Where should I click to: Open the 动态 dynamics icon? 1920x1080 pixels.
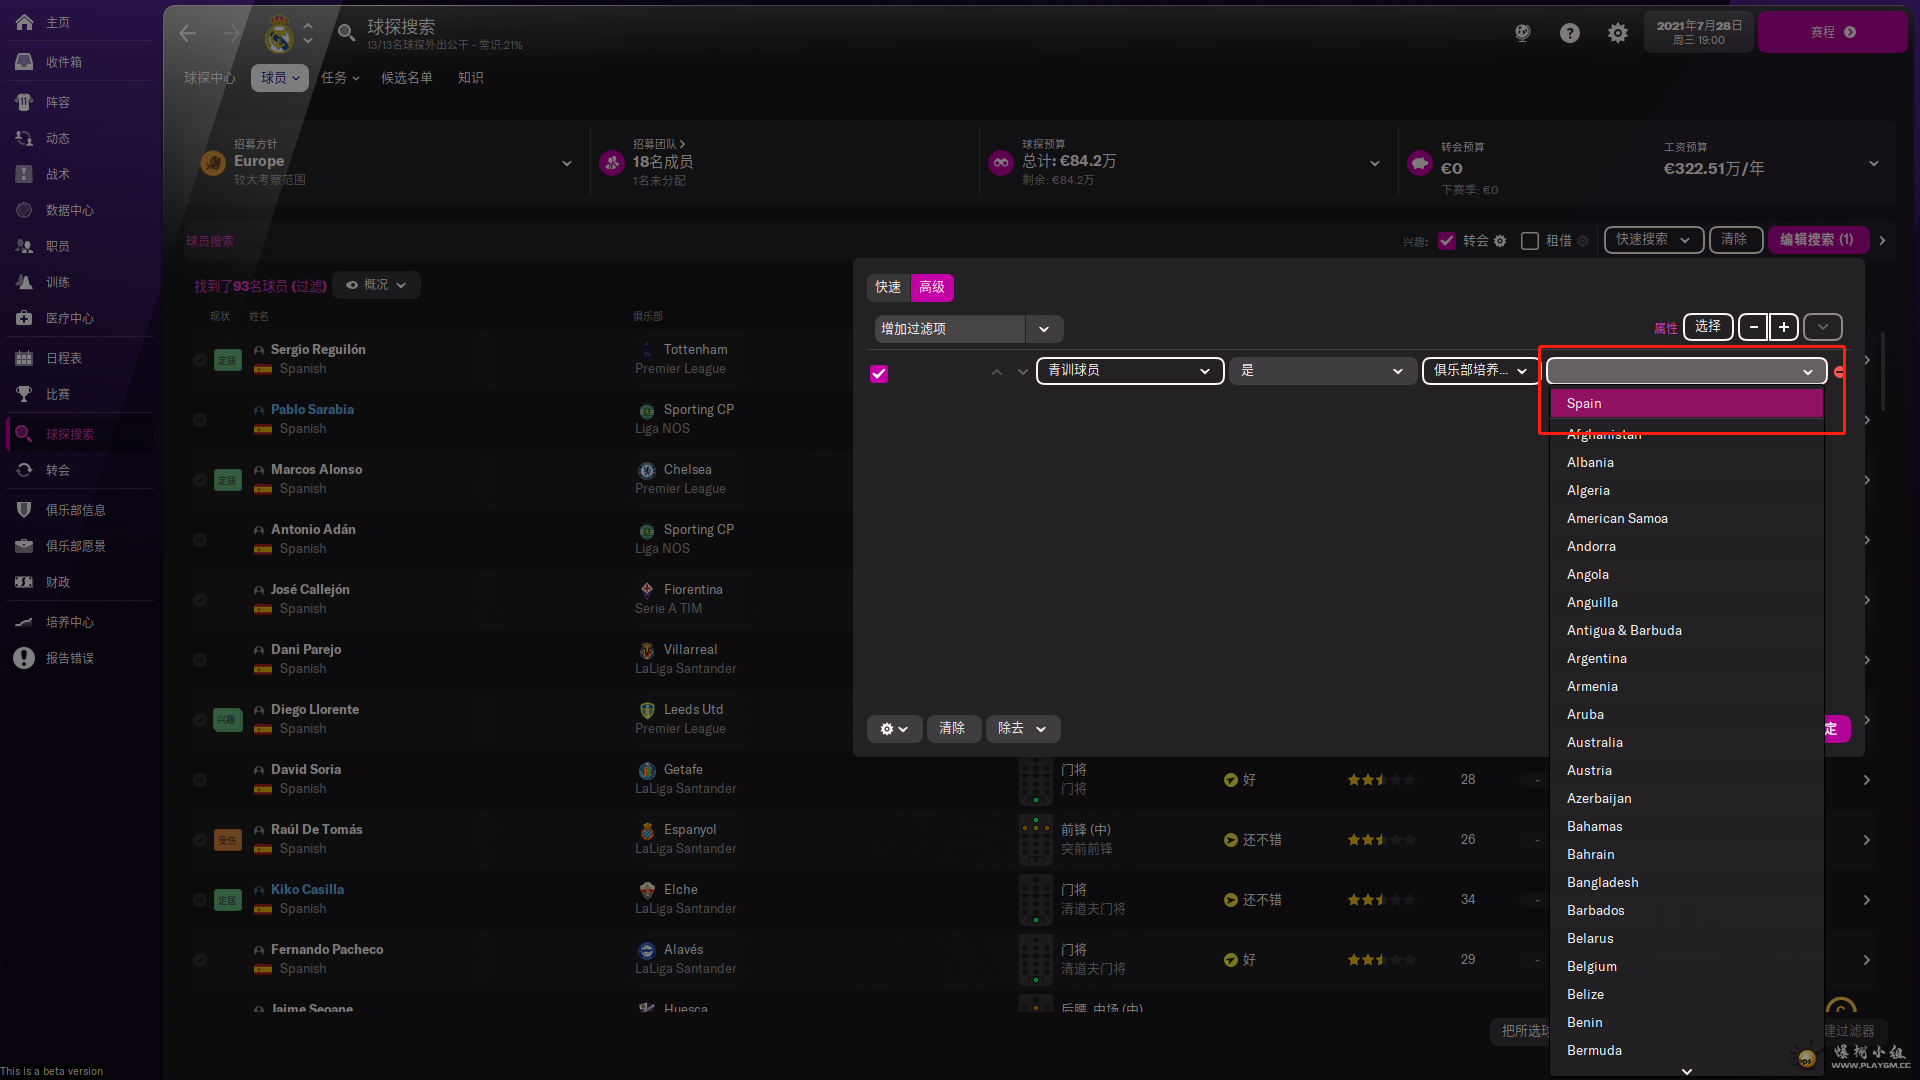(24, 138)
